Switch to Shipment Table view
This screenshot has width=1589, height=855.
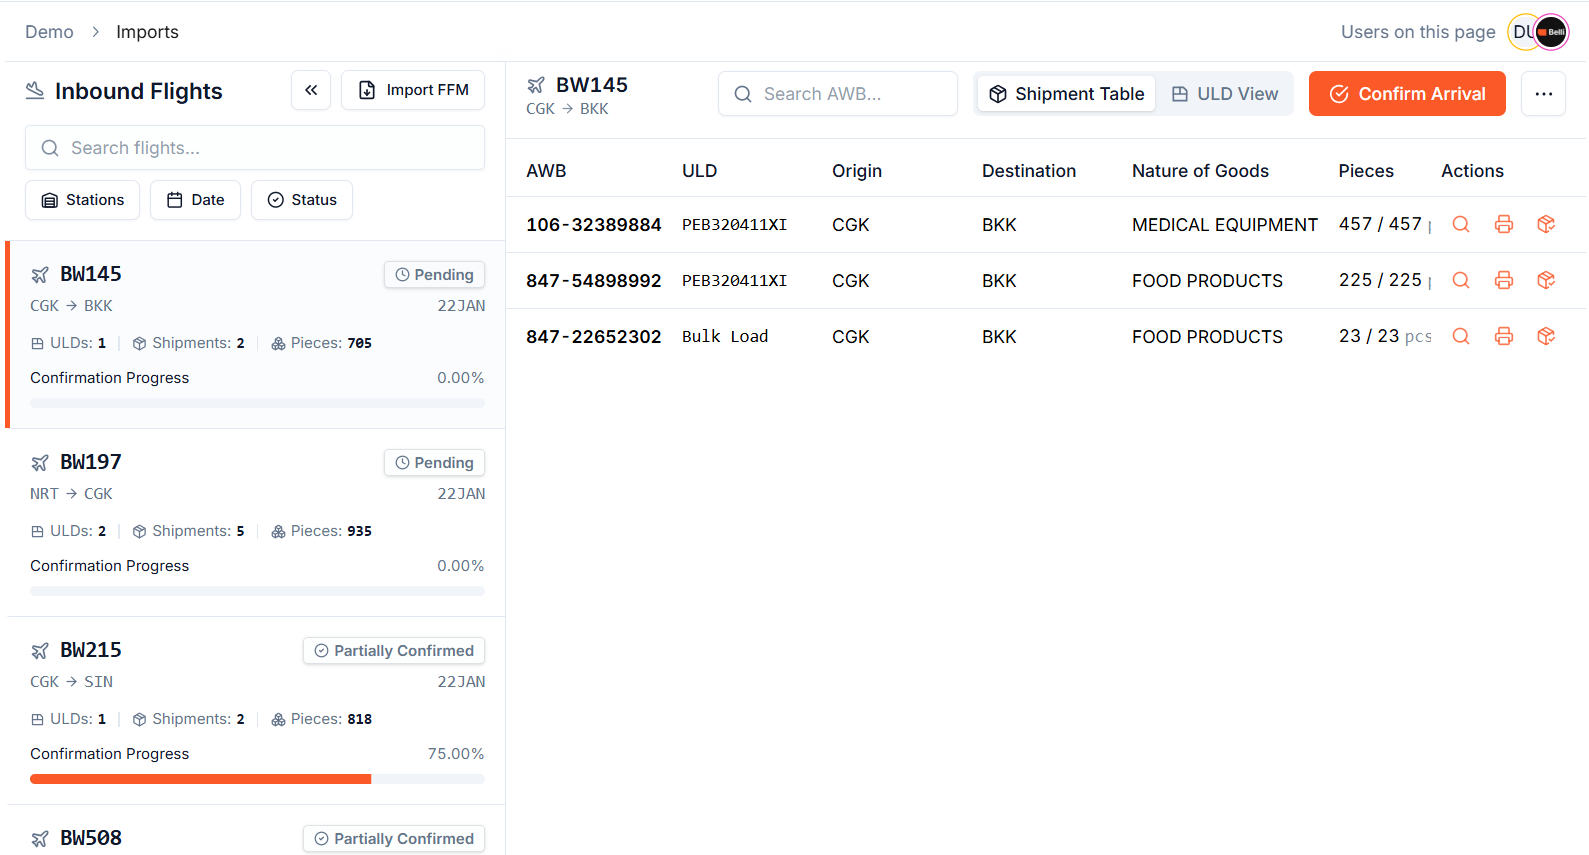pos(1066,94)
